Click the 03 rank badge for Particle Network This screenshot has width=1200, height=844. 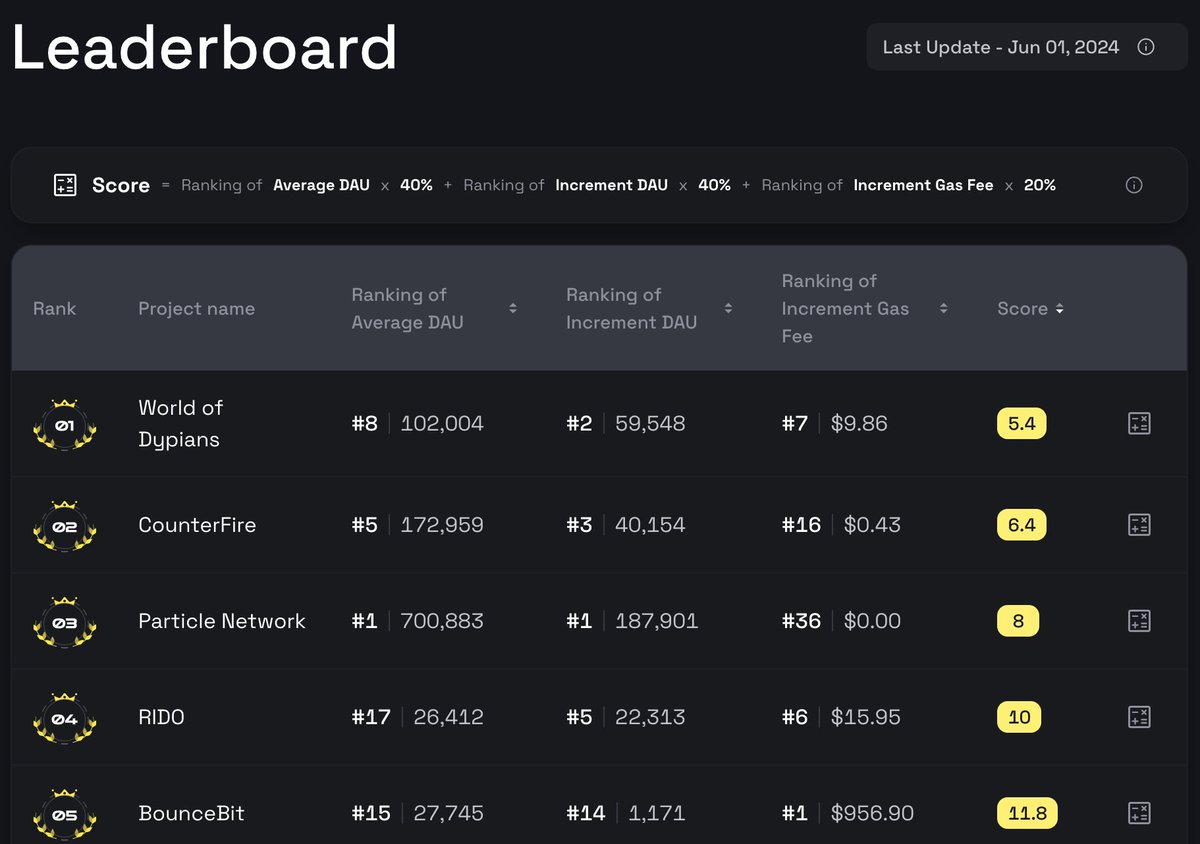point(65,621)
